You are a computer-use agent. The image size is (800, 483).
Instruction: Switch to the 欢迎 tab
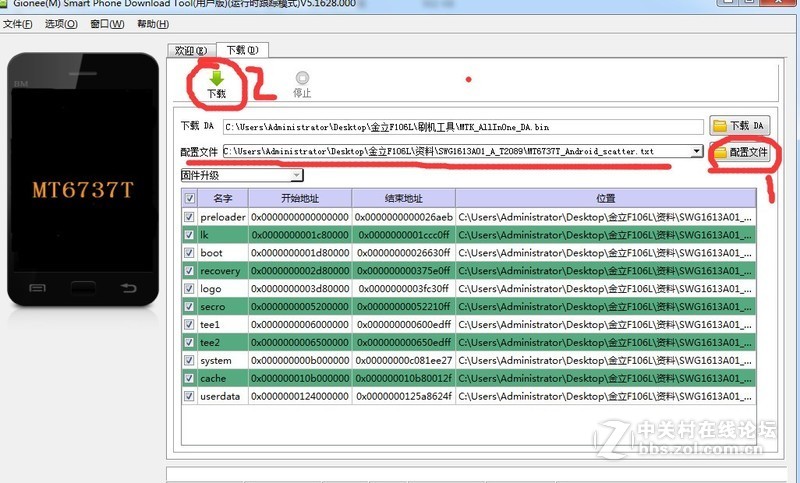(191, 50)
